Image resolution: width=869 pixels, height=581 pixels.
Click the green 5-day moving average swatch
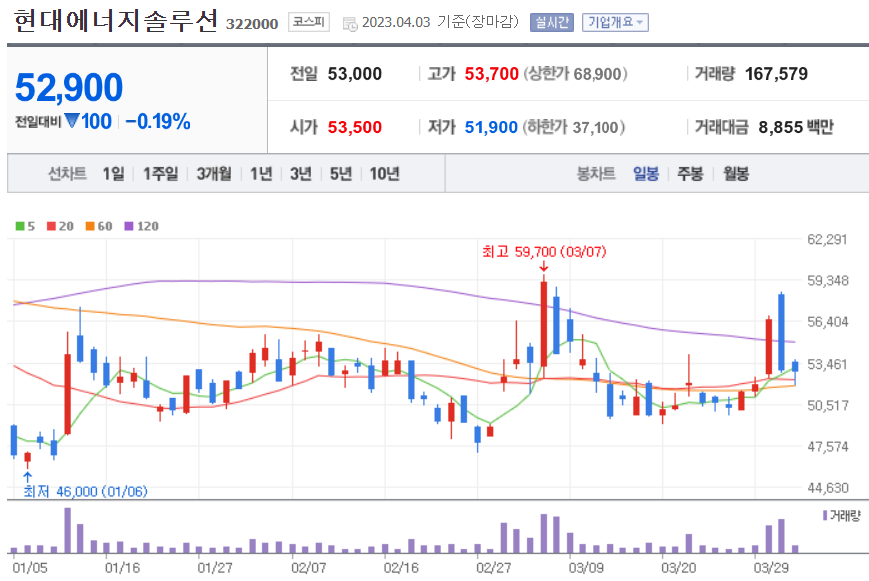pos(20,226)
